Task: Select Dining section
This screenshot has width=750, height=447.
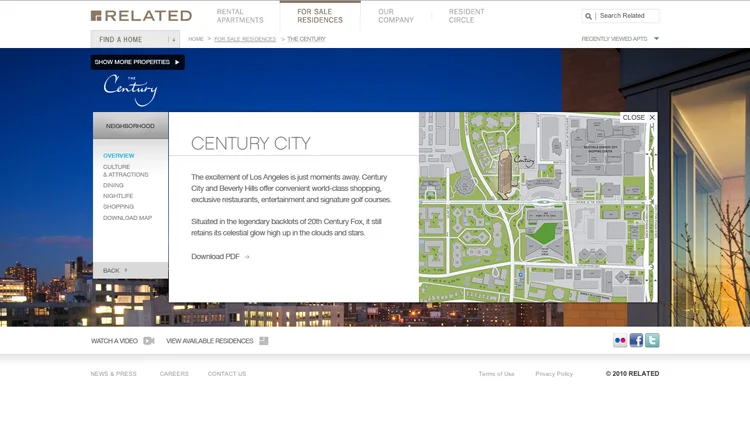Action: pyautogui.click(x=113, y=185)
